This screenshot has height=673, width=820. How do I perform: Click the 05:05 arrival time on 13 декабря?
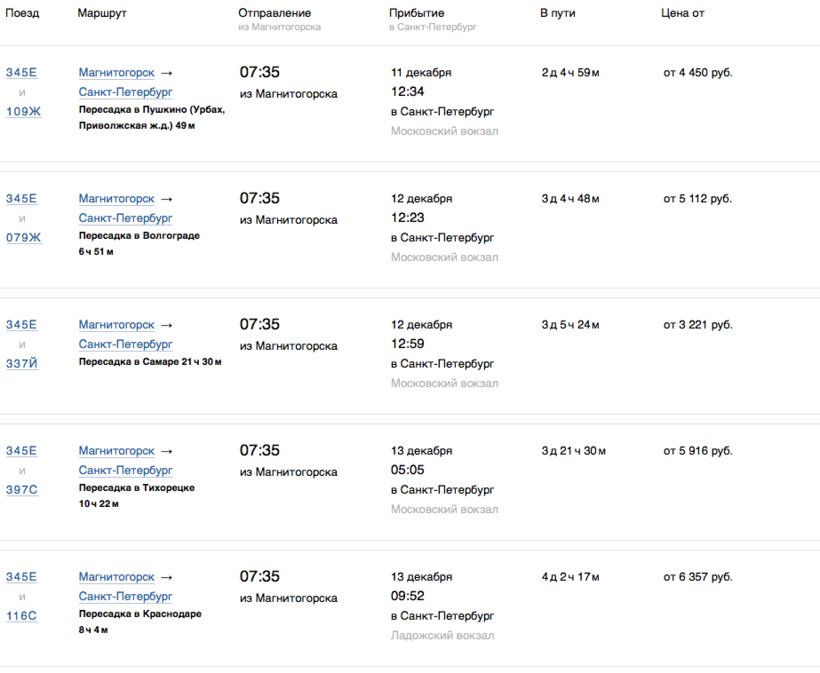(407, 470)
